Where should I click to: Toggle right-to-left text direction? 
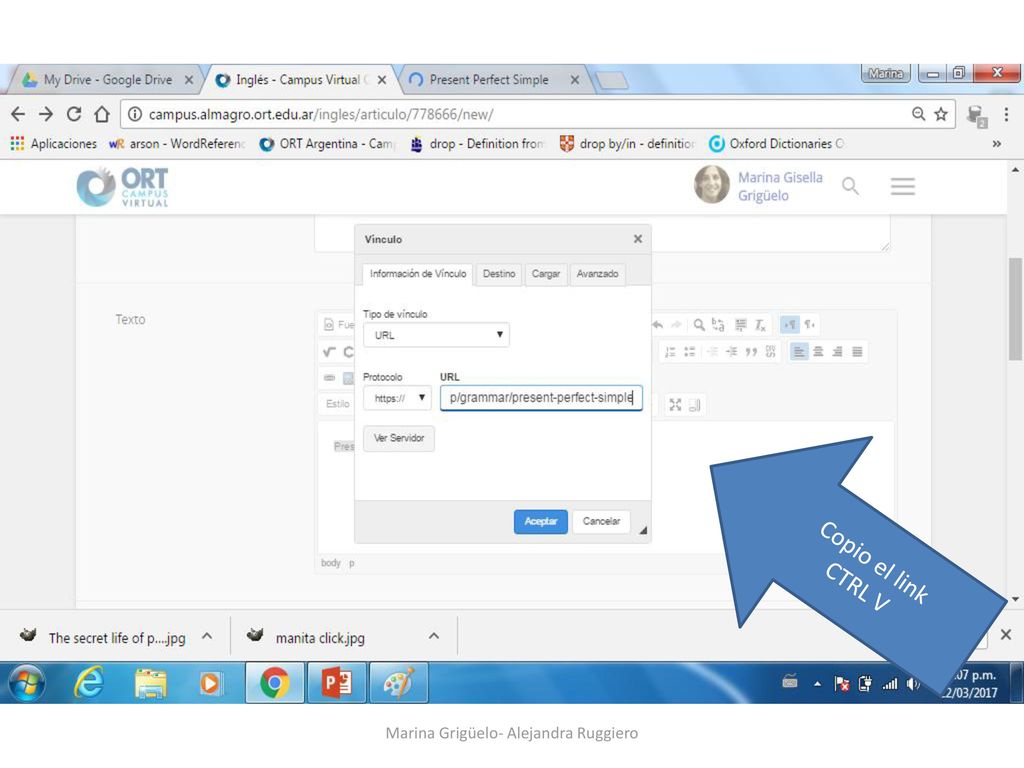[810, 325]
